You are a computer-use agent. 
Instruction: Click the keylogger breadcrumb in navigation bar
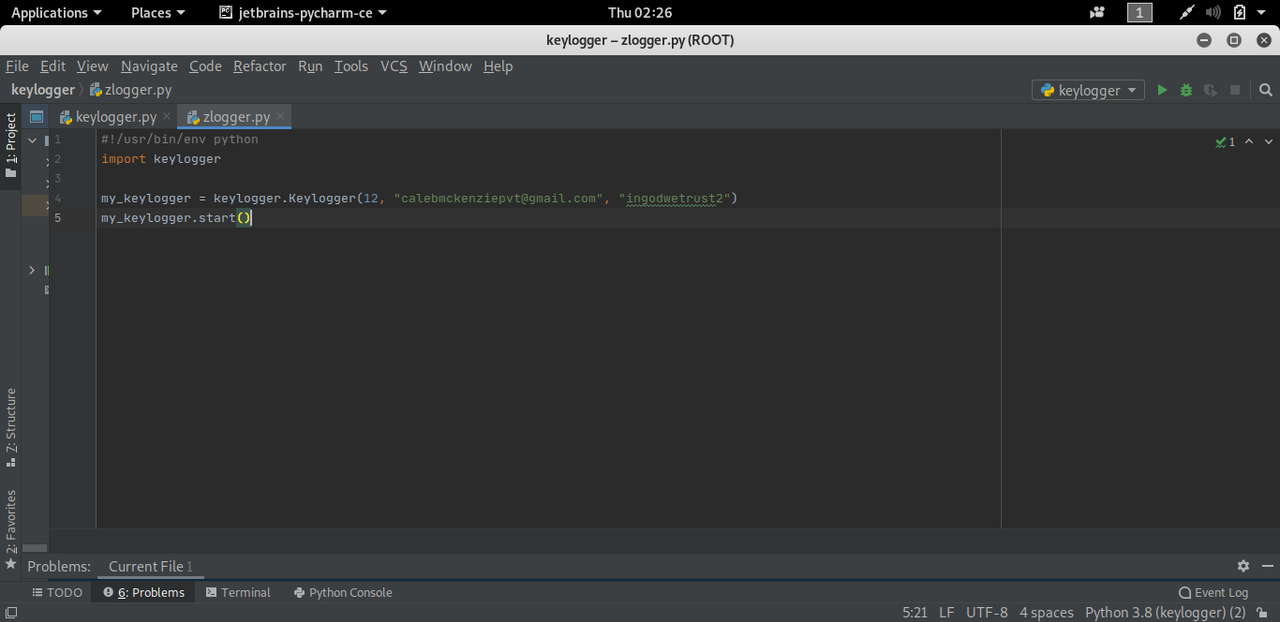coord(43,90)
